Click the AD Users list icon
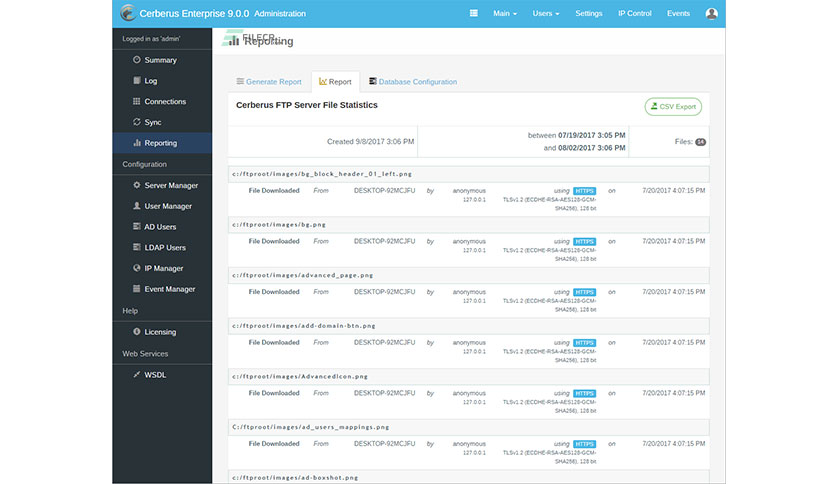This screenshot has height=484, width=836. point(136,227)
